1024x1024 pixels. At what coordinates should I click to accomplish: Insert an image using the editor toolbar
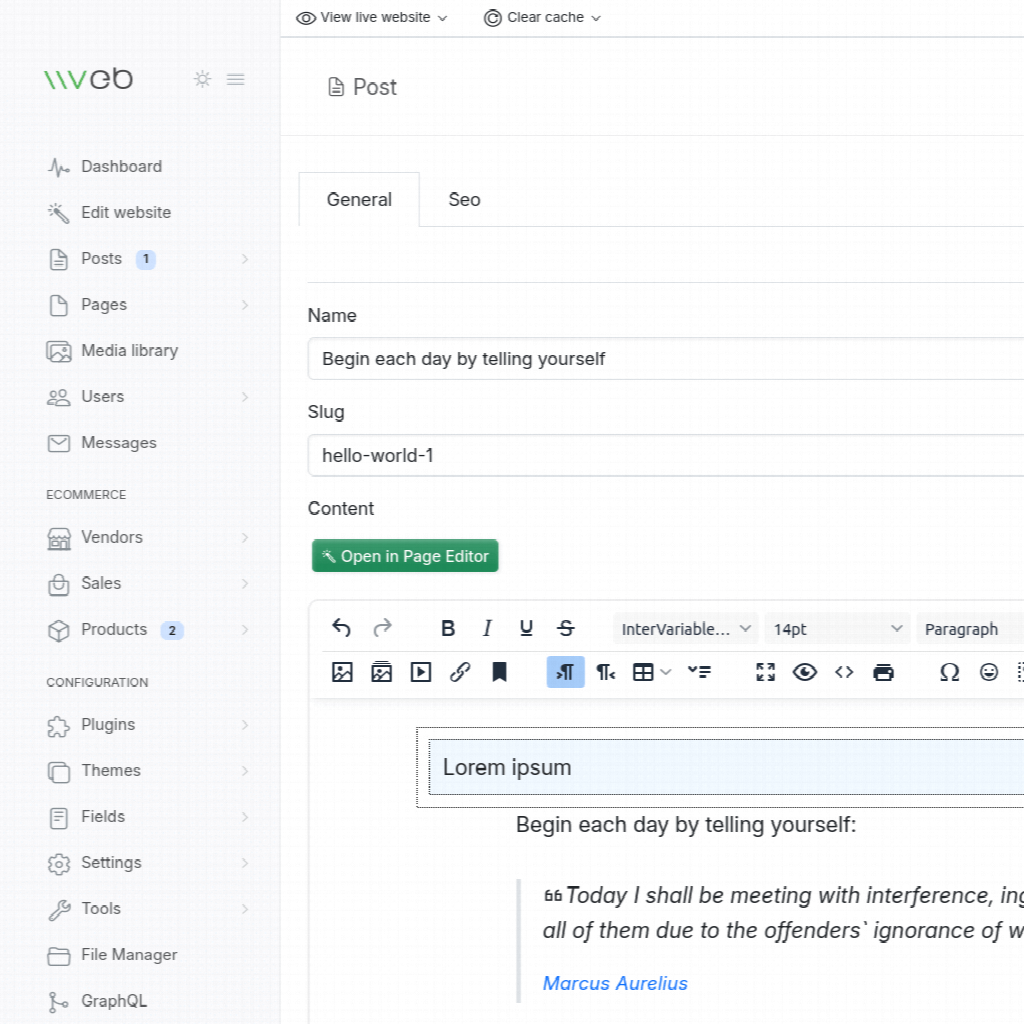pos(342,672)
